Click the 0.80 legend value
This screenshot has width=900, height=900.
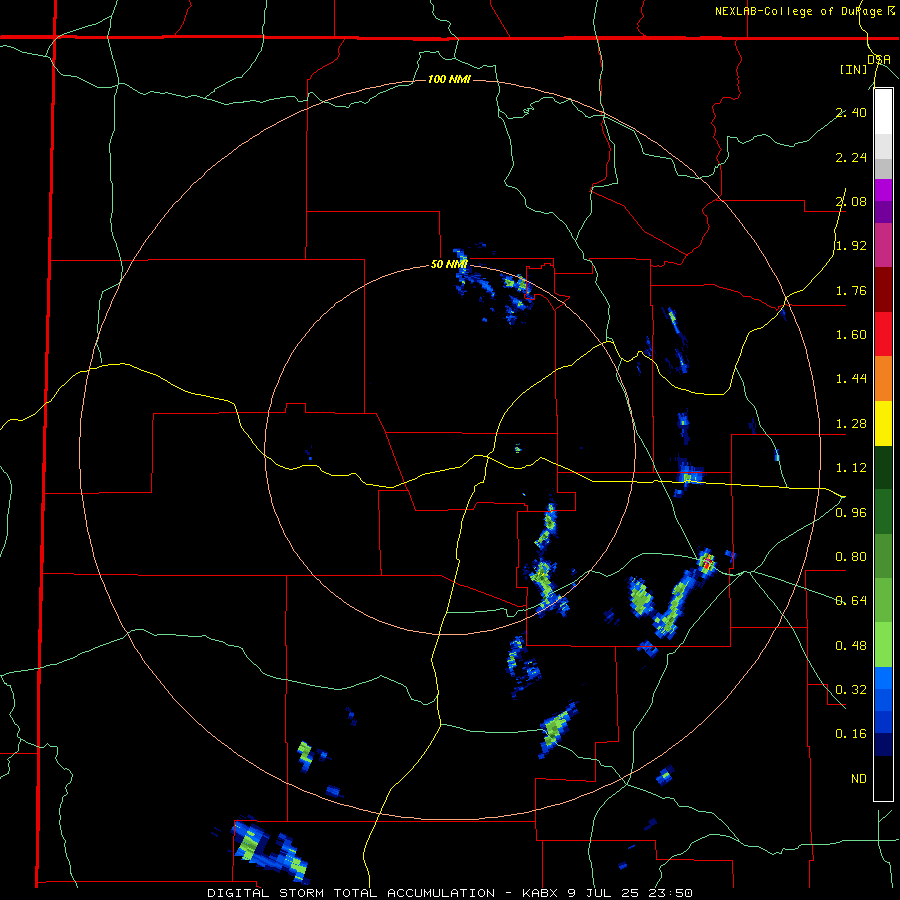click(x=851, y=557)
